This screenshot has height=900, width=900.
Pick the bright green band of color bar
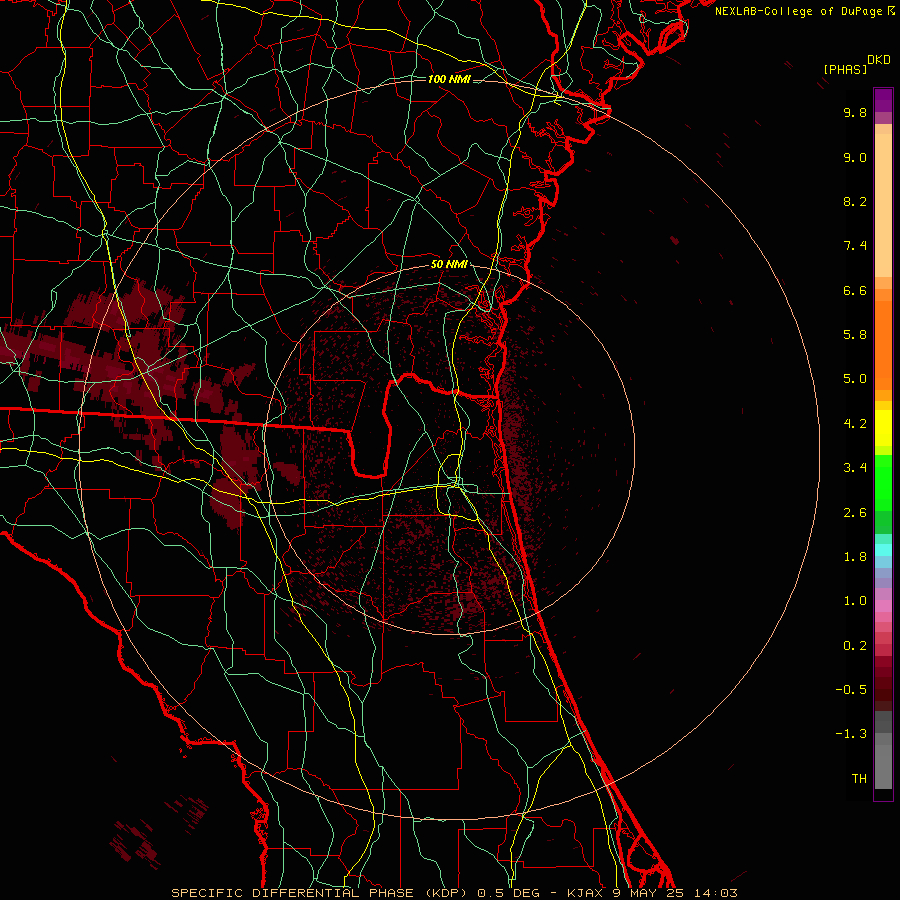883,485
